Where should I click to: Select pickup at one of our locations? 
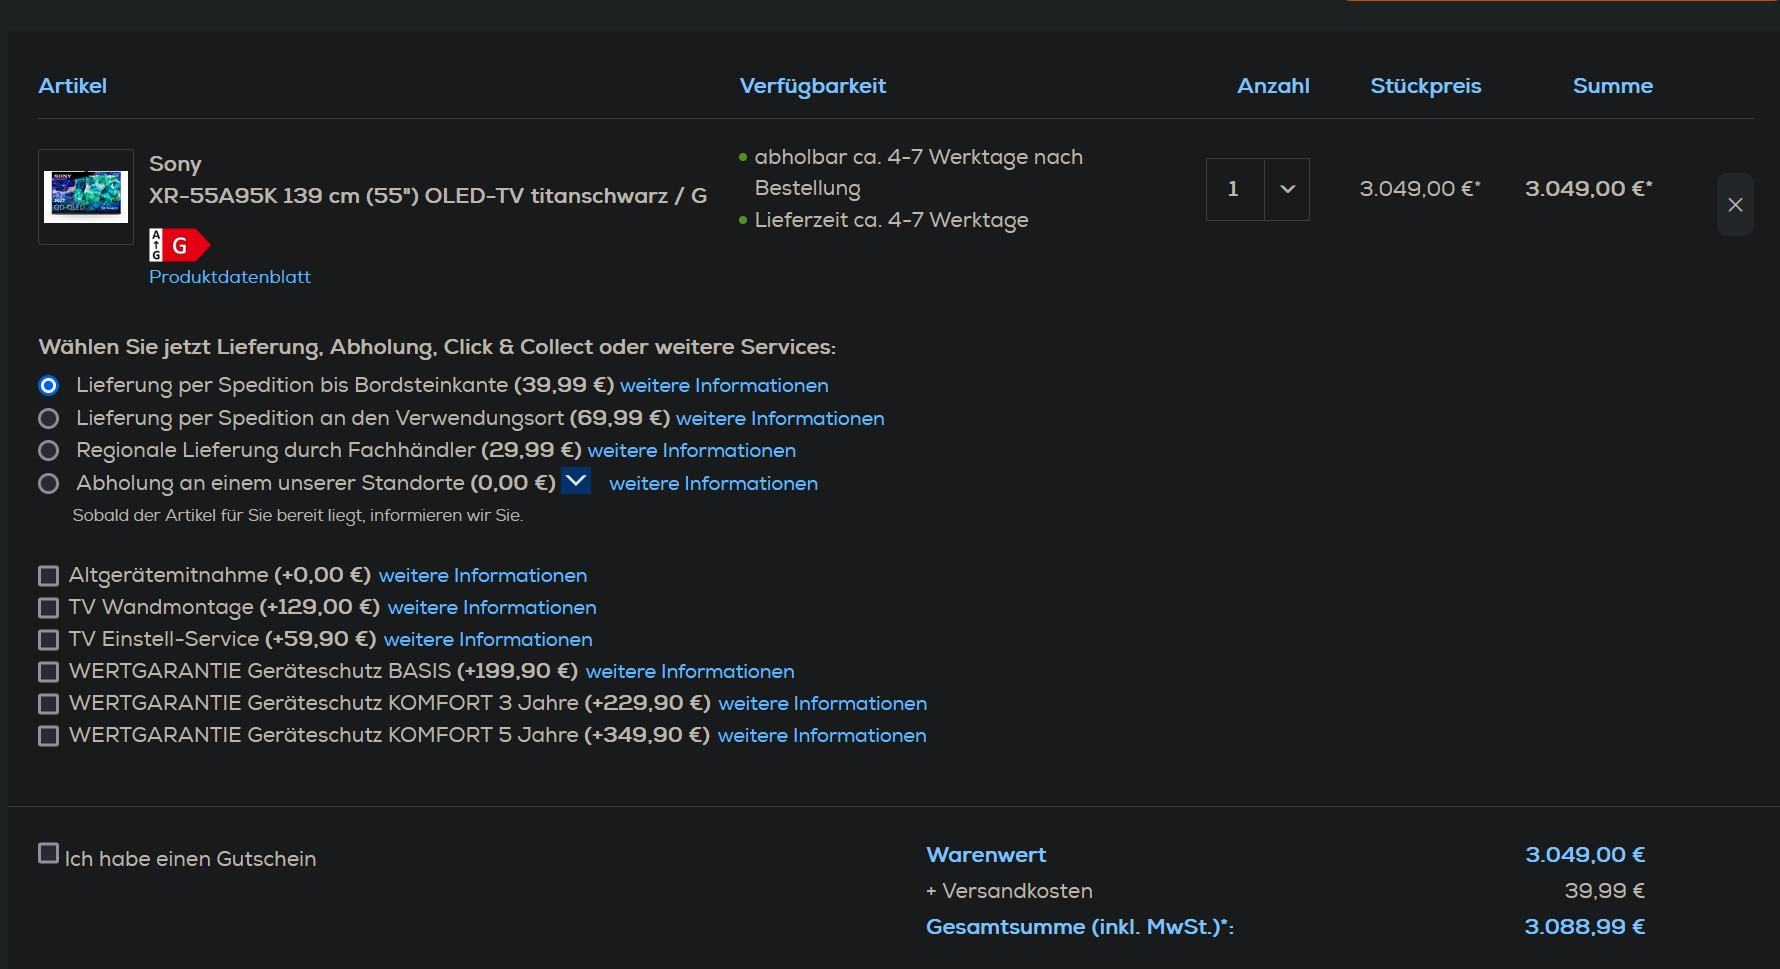(48, 484)
